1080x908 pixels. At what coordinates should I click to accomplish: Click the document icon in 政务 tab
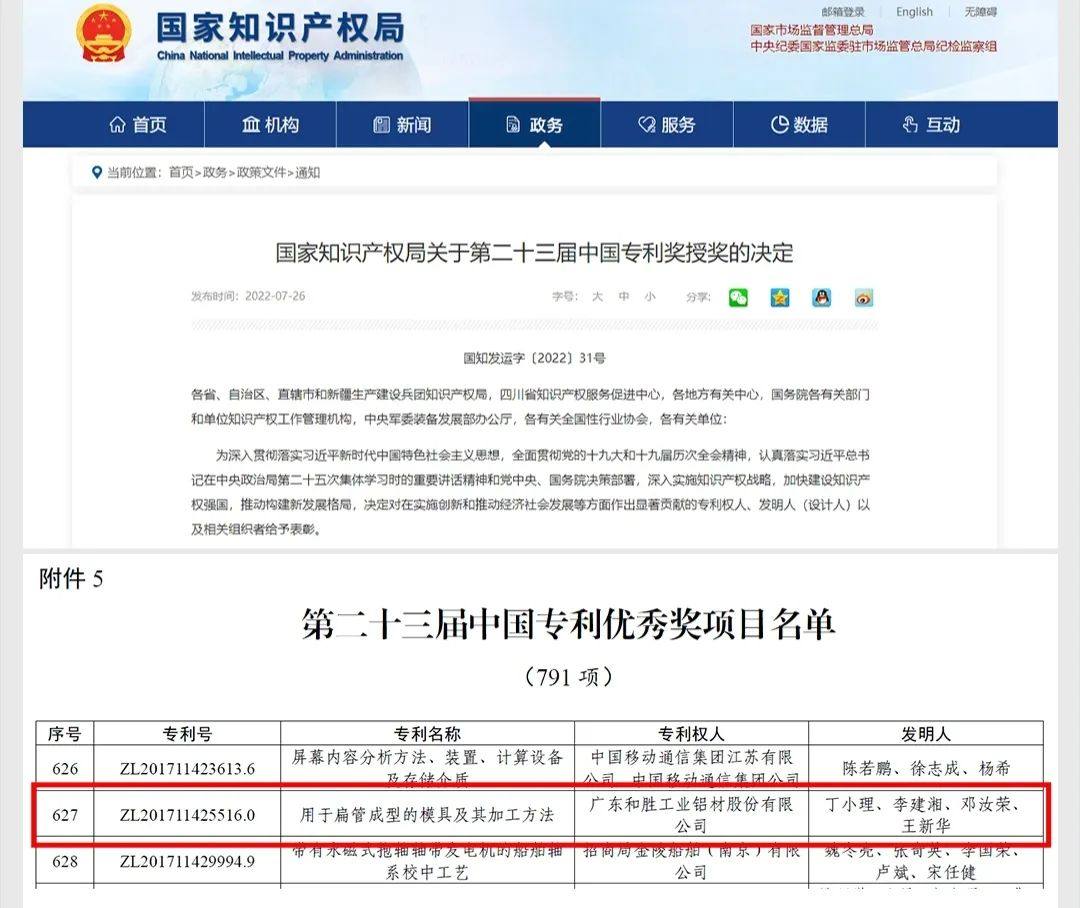coord(513,125)
